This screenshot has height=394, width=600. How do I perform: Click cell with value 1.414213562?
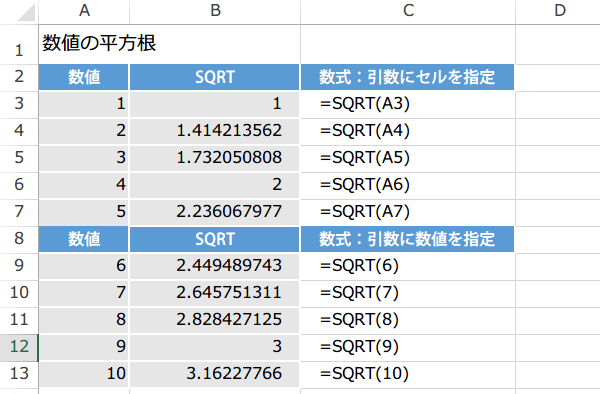click(214, 131)
